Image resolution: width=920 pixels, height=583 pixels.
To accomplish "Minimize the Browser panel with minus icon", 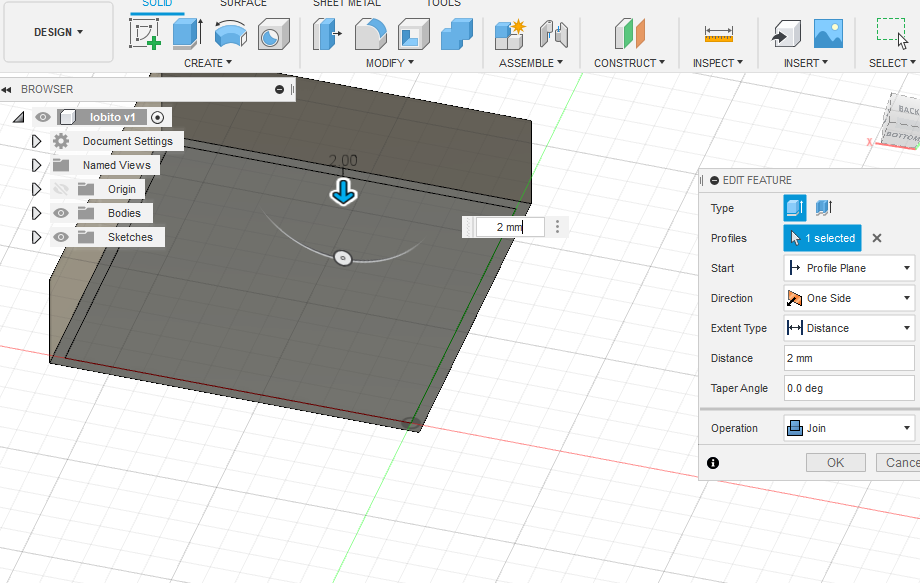I will click(279, 89).
